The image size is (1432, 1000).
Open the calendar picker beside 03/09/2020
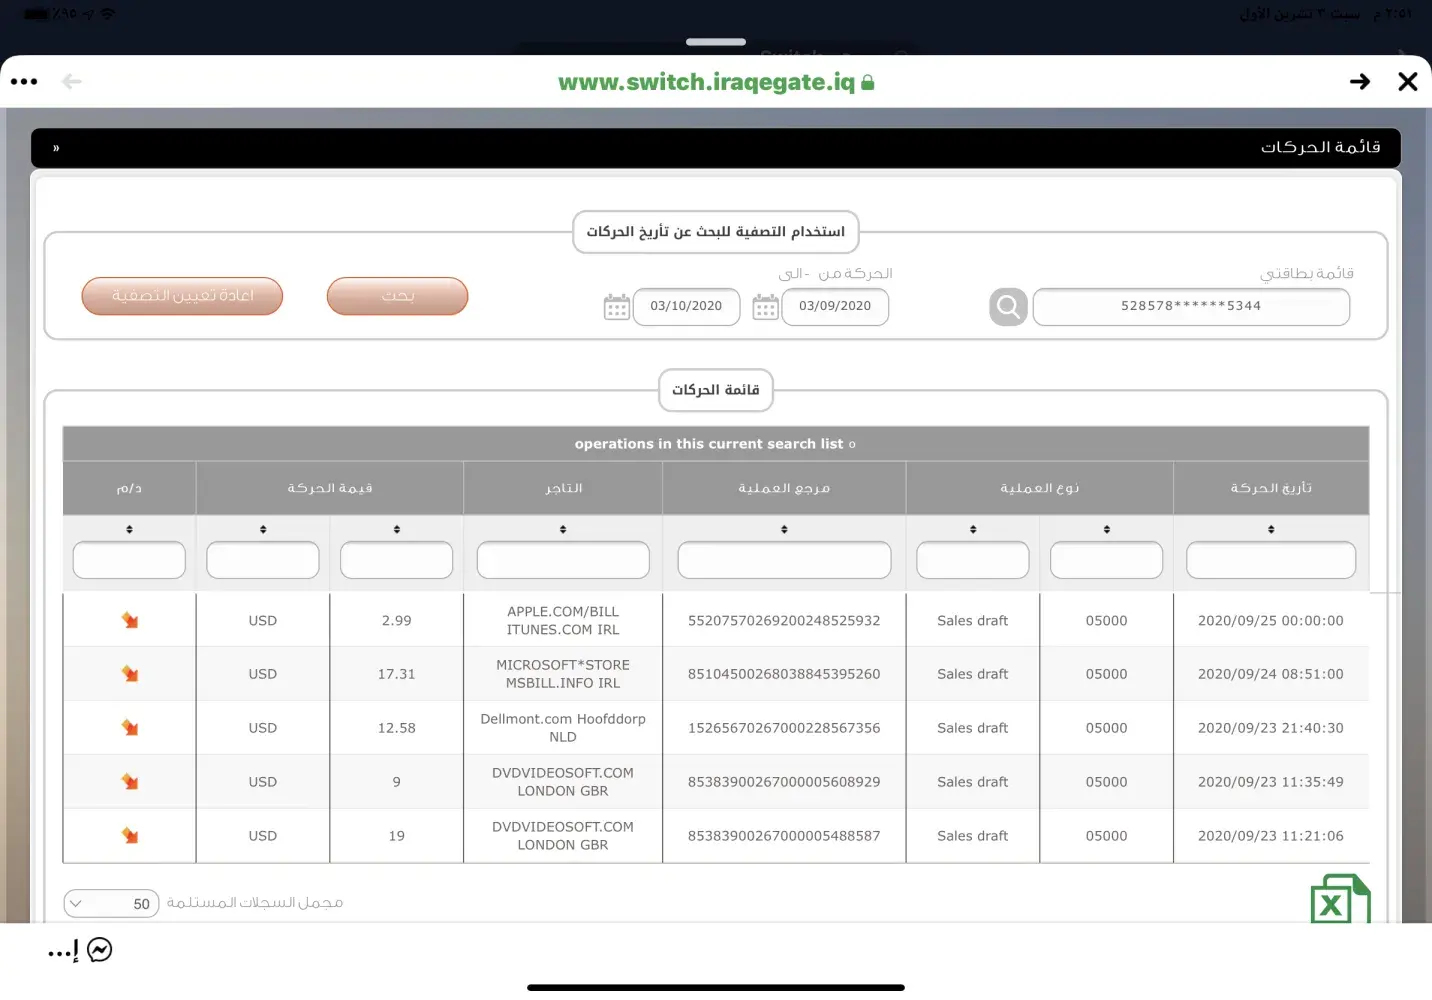[765, 307]
